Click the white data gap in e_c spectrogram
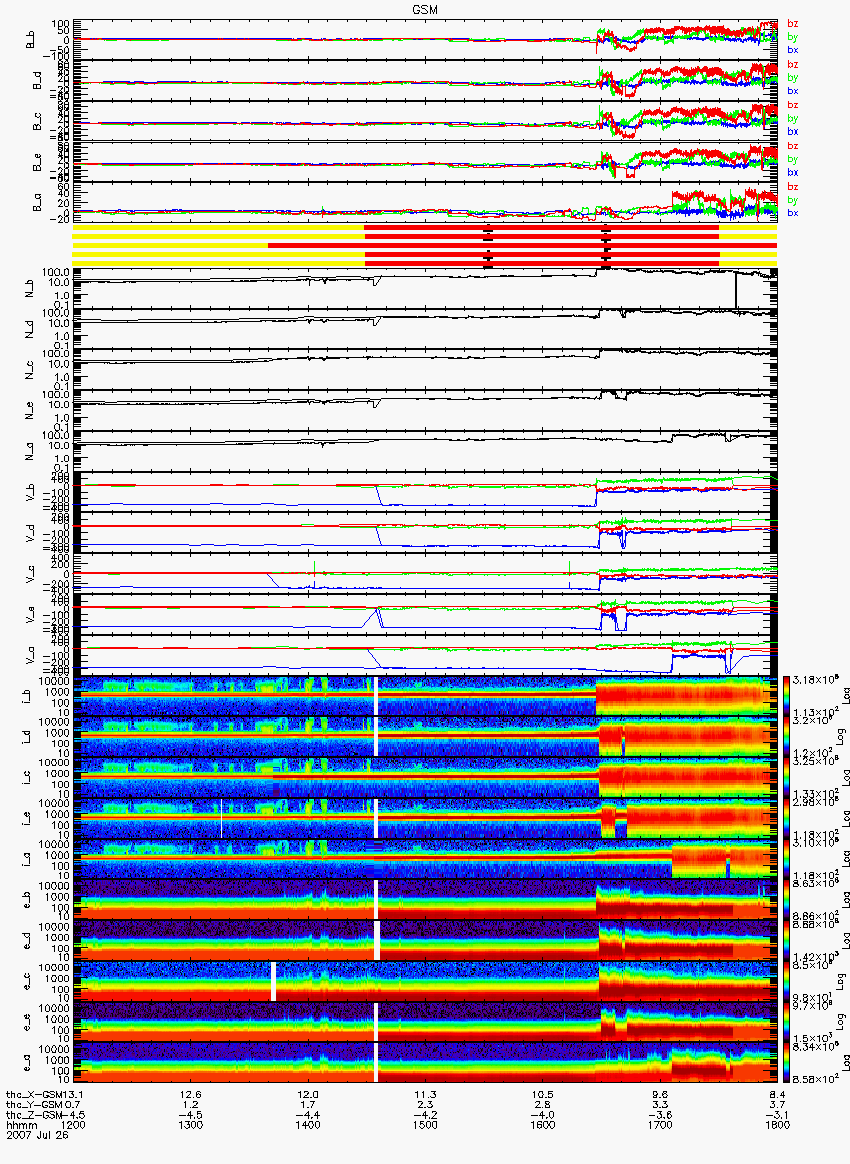Image resolution: width=850 pixels, height=1164 pixels. [x=273, y=981]
